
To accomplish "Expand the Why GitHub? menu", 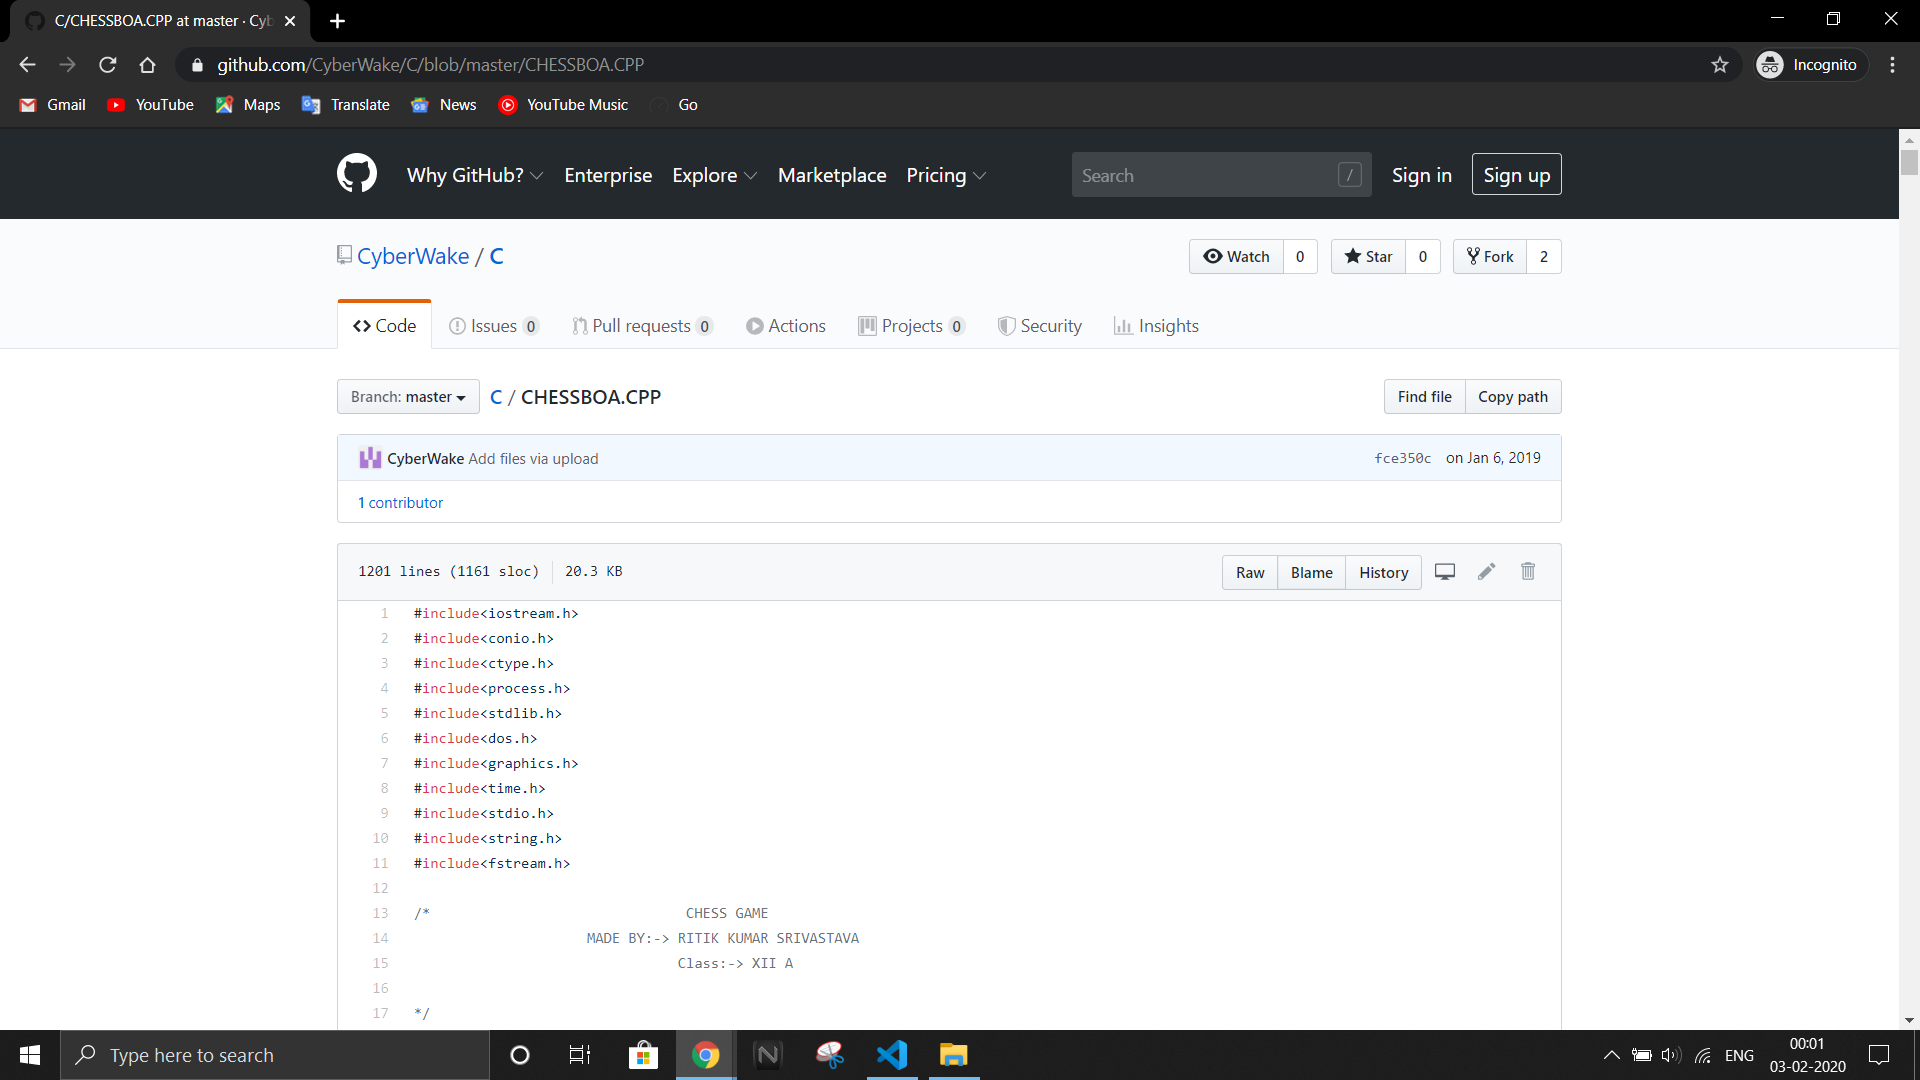I will pyautogui.click(x=475, y=175).
